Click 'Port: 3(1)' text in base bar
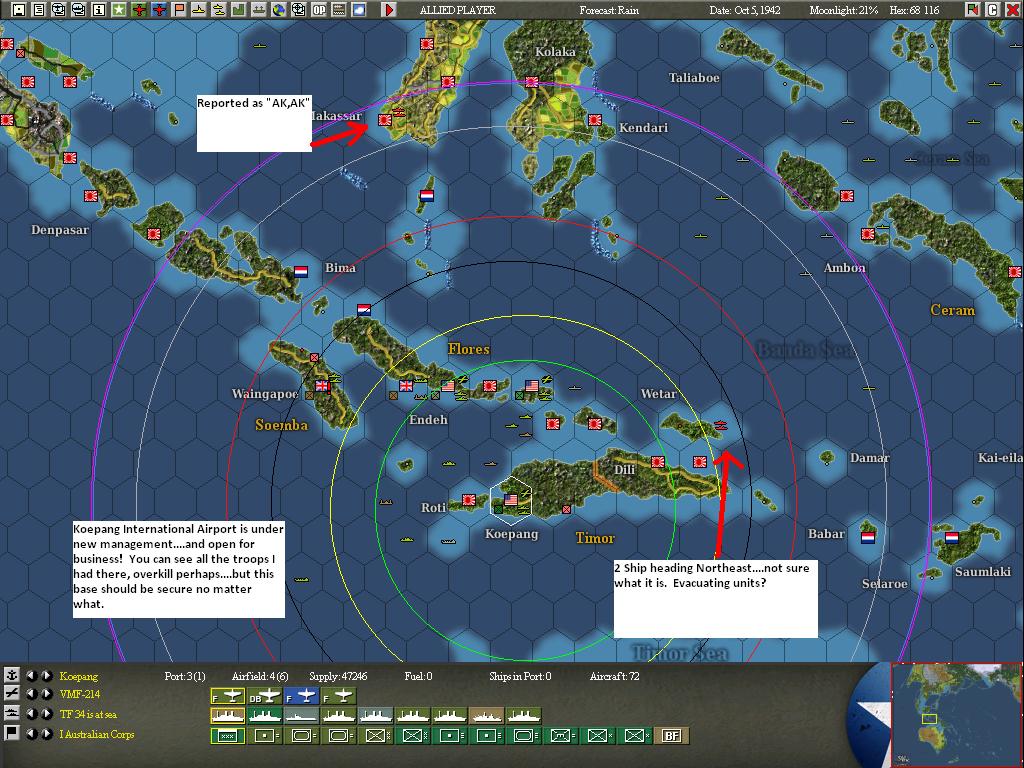Screen dimensions: 1024x768 (185, 677)
